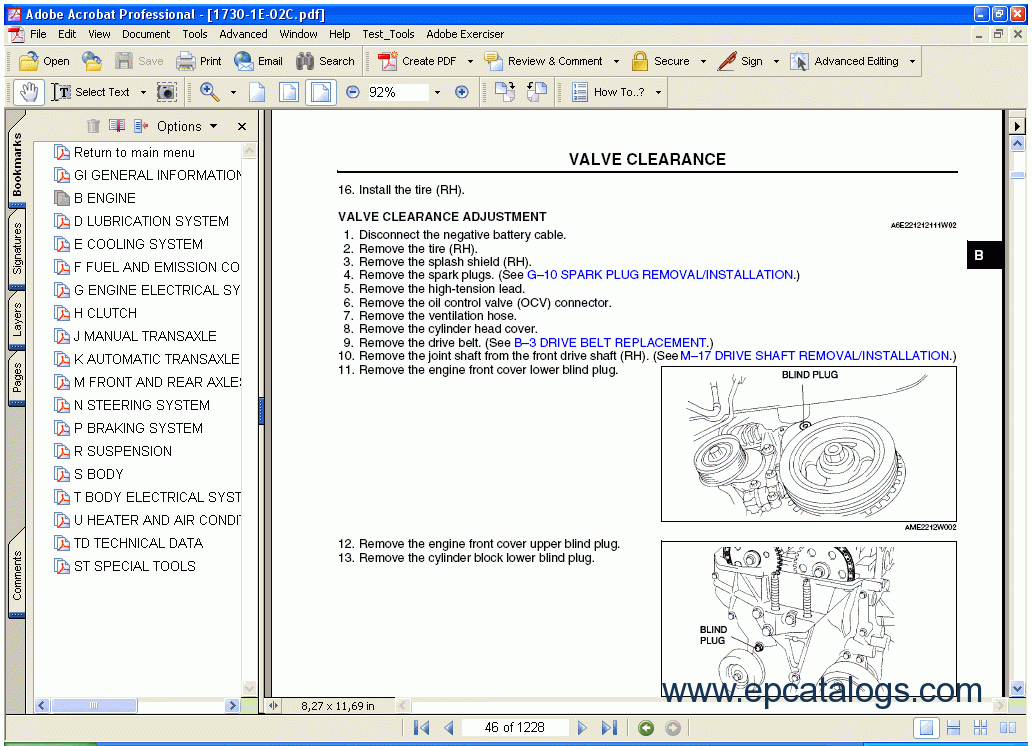Image resolution: width=1032 pixels, height=746 pixels.
Task: Click the Print printer icon
Action: point(186,61)
